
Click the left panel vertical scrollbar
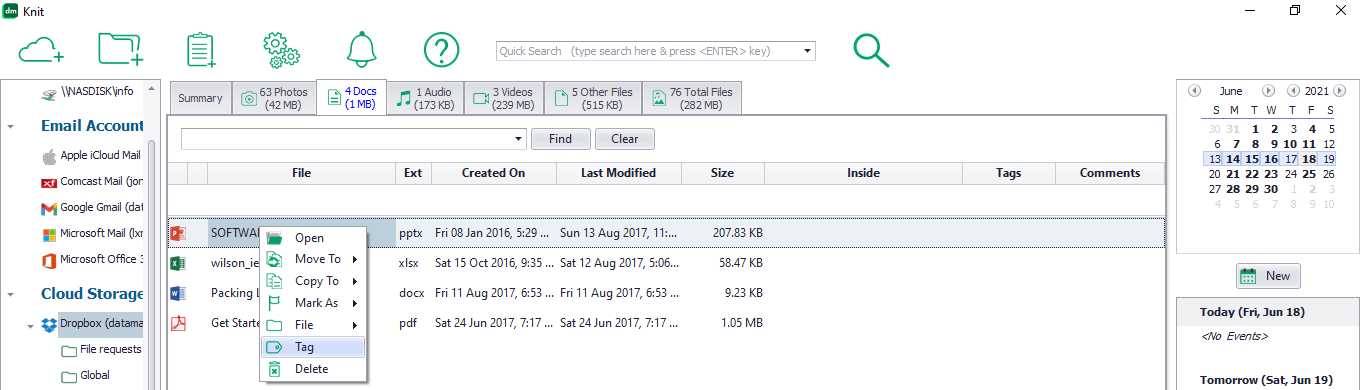[152, 235]
